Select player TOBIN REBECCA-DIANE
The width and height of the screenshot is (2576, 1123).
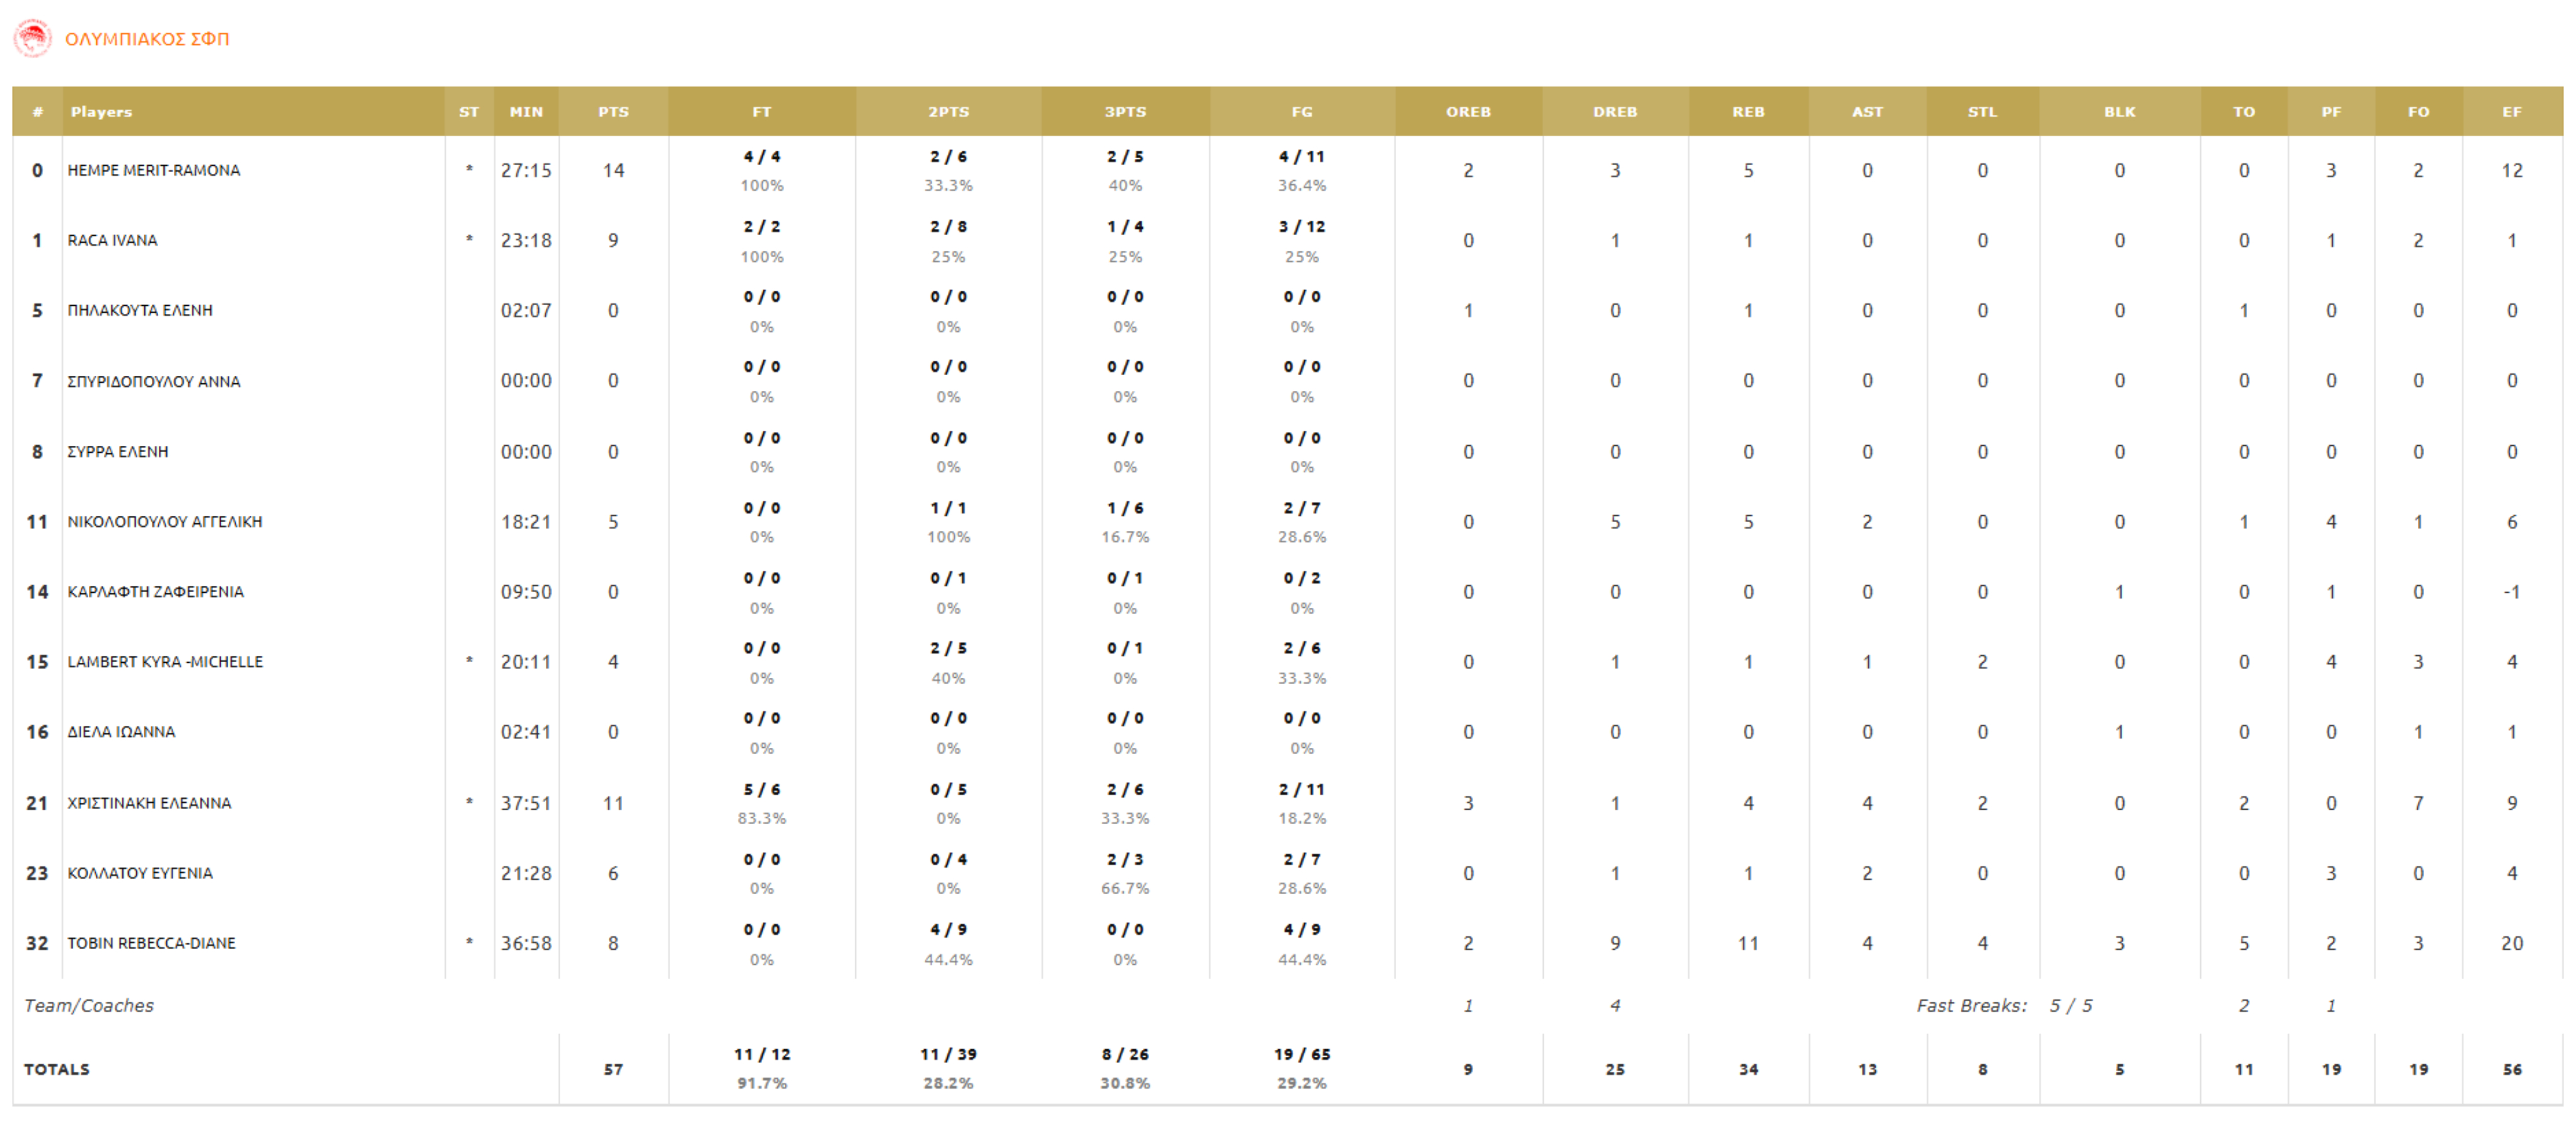(x=151, y=943)
